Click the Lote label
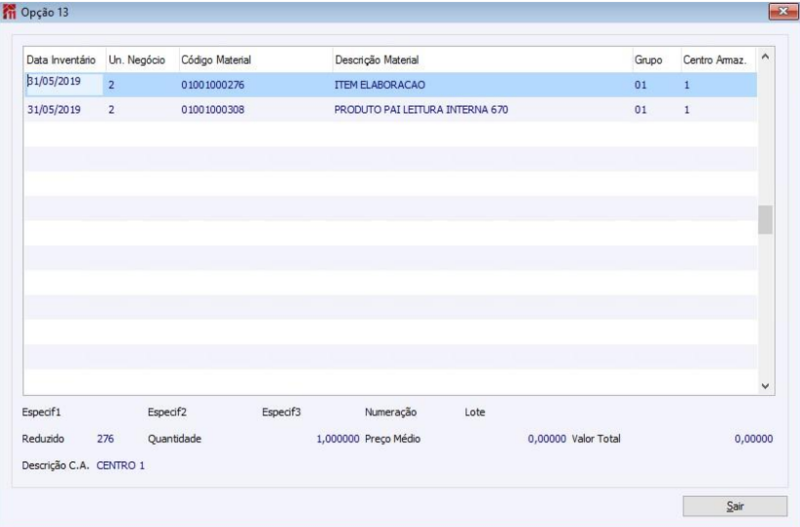Image resolution: width=800 pixels, height=527 pixels. point(474,412)
